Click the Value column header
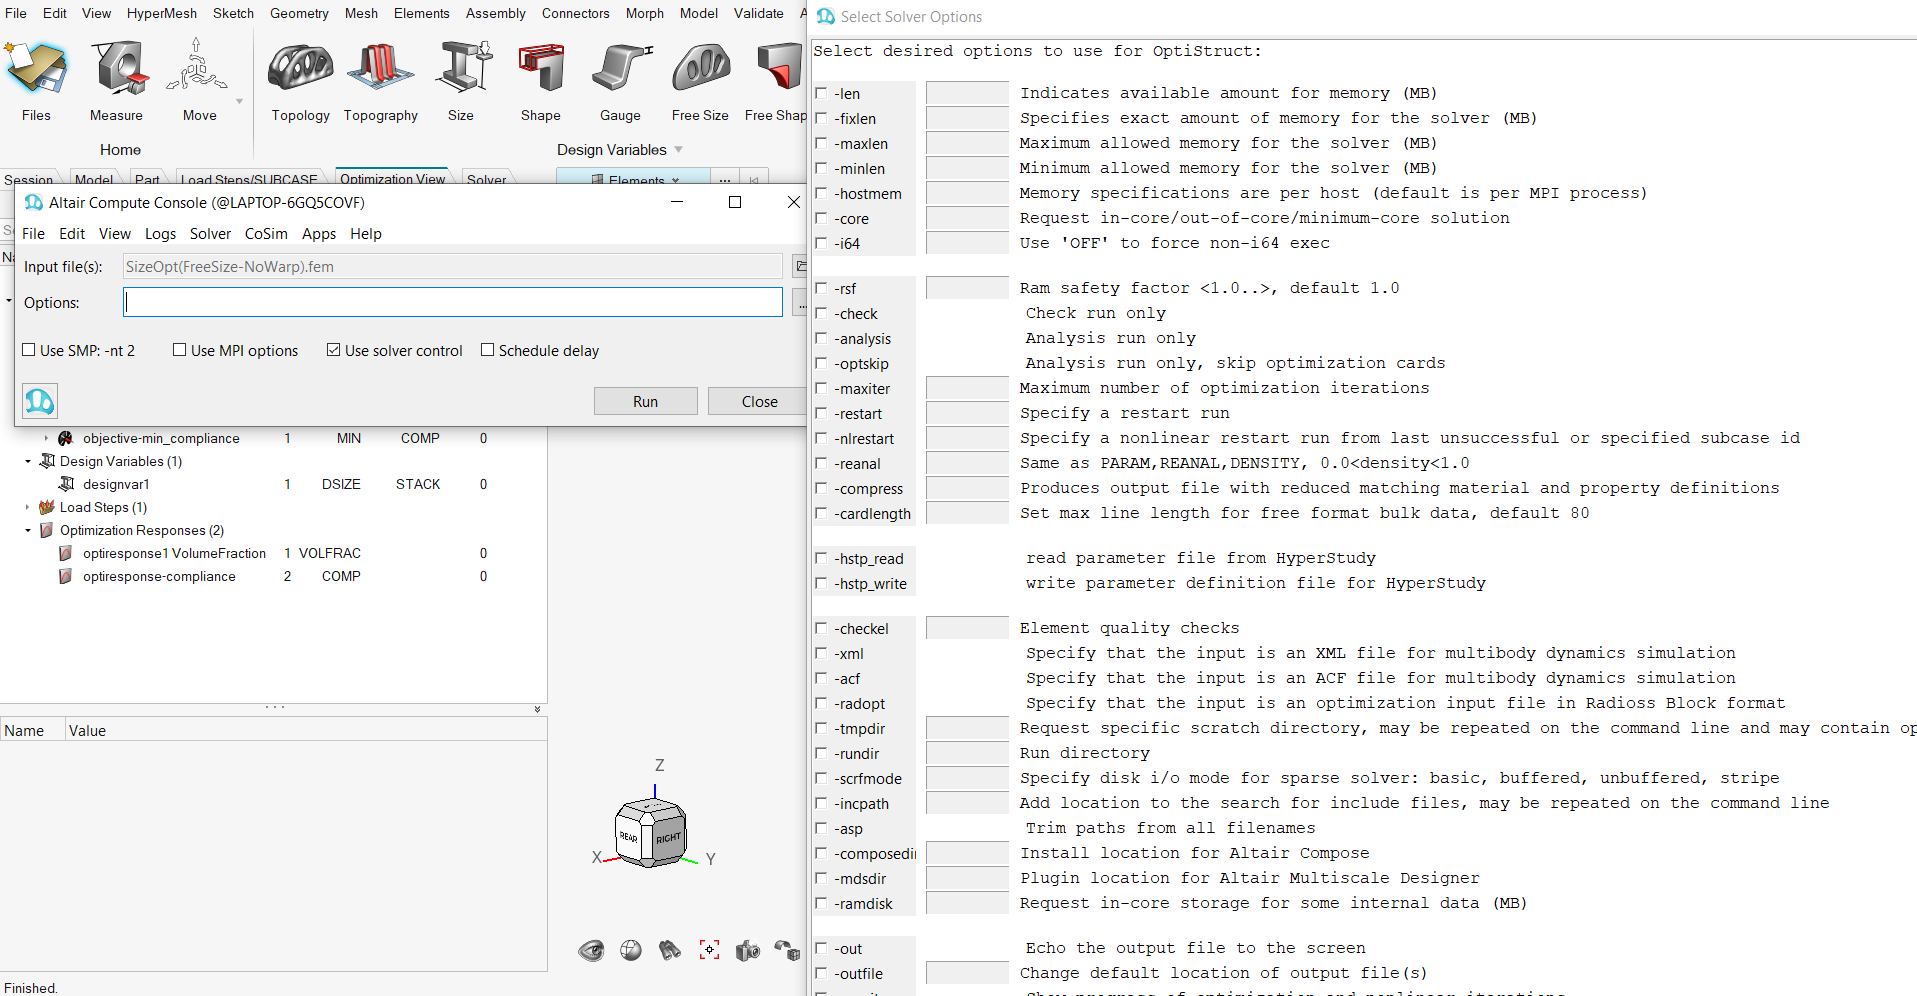 [87, 730]
